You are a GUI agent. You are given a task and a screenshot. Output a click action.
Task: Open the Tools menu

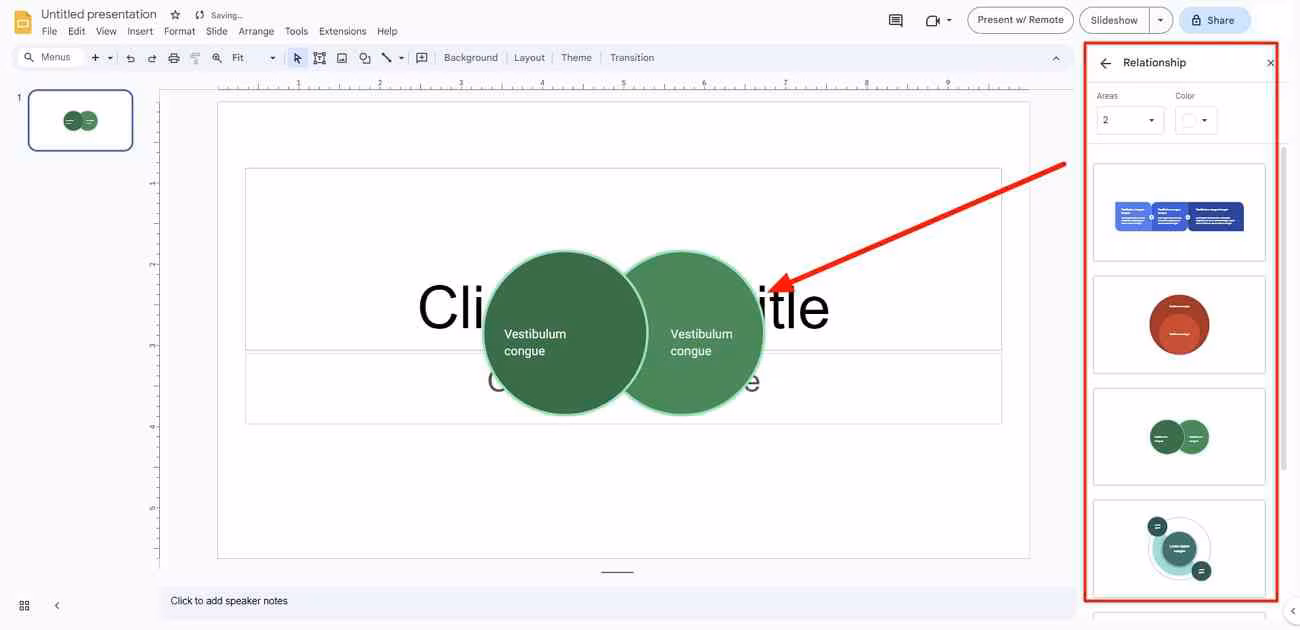297,31
